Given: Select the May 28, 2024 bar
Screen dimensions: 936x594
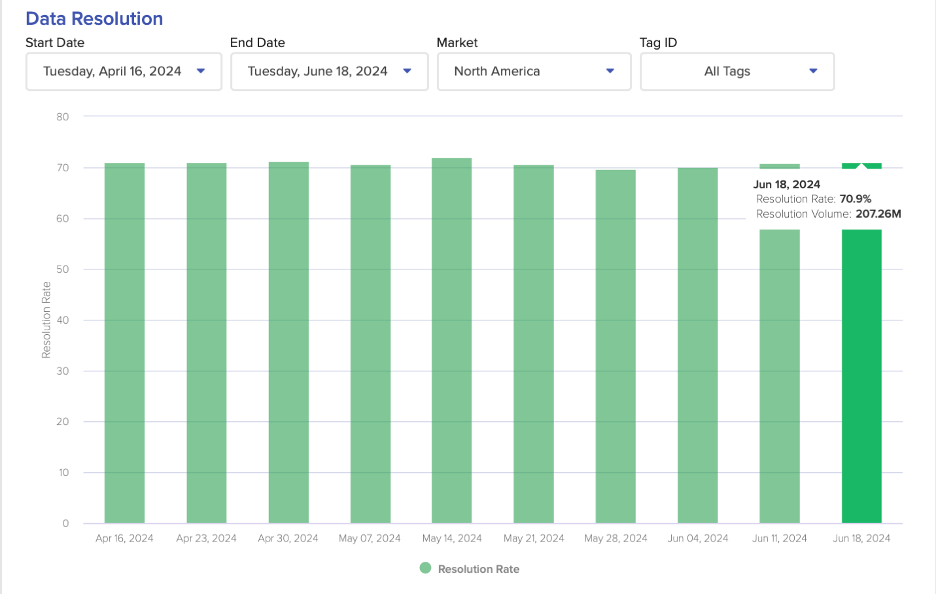Looking at the screenshot, I should 616,346.
